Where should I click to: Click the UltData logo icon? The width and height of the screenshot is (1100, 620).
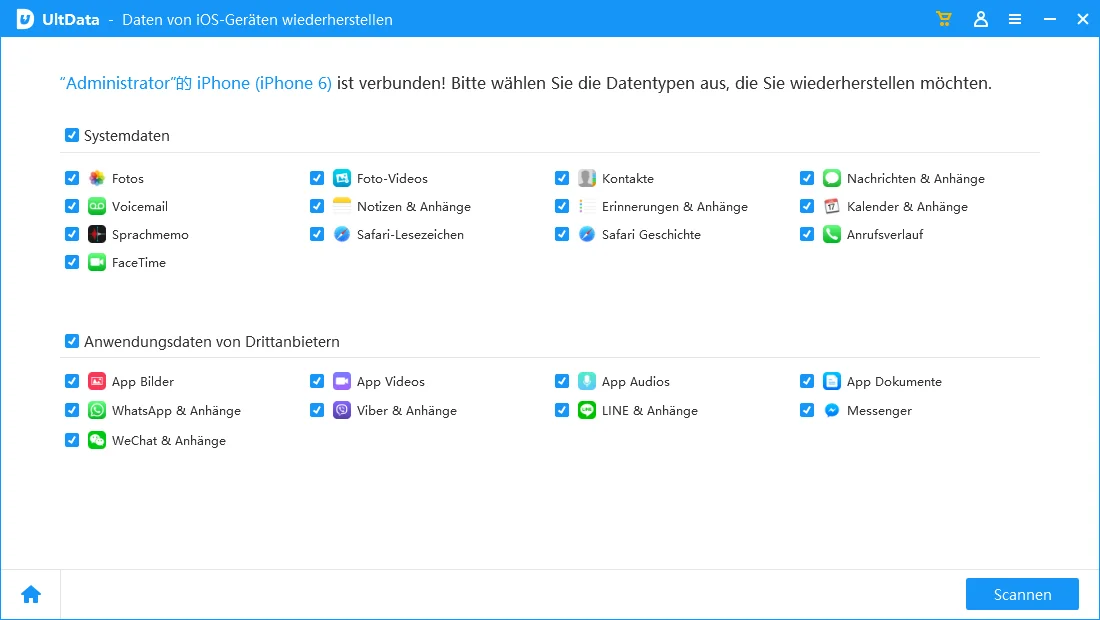[25, 19]
